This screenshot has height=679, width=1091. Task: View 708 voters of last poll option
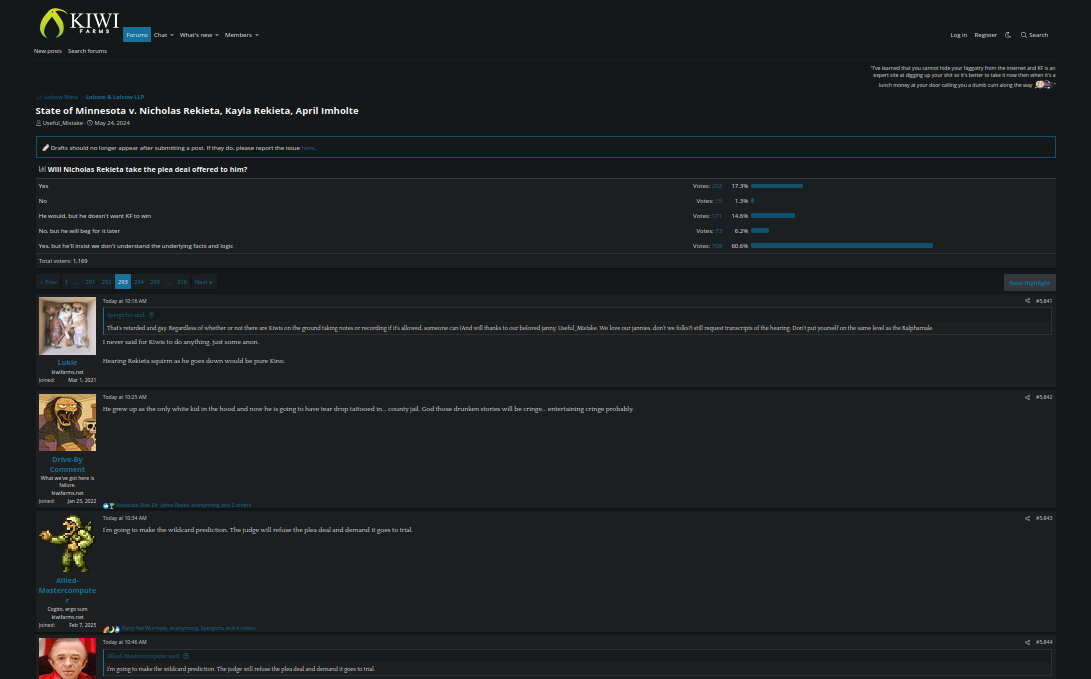pyautogui.click(x=717, y=246)
